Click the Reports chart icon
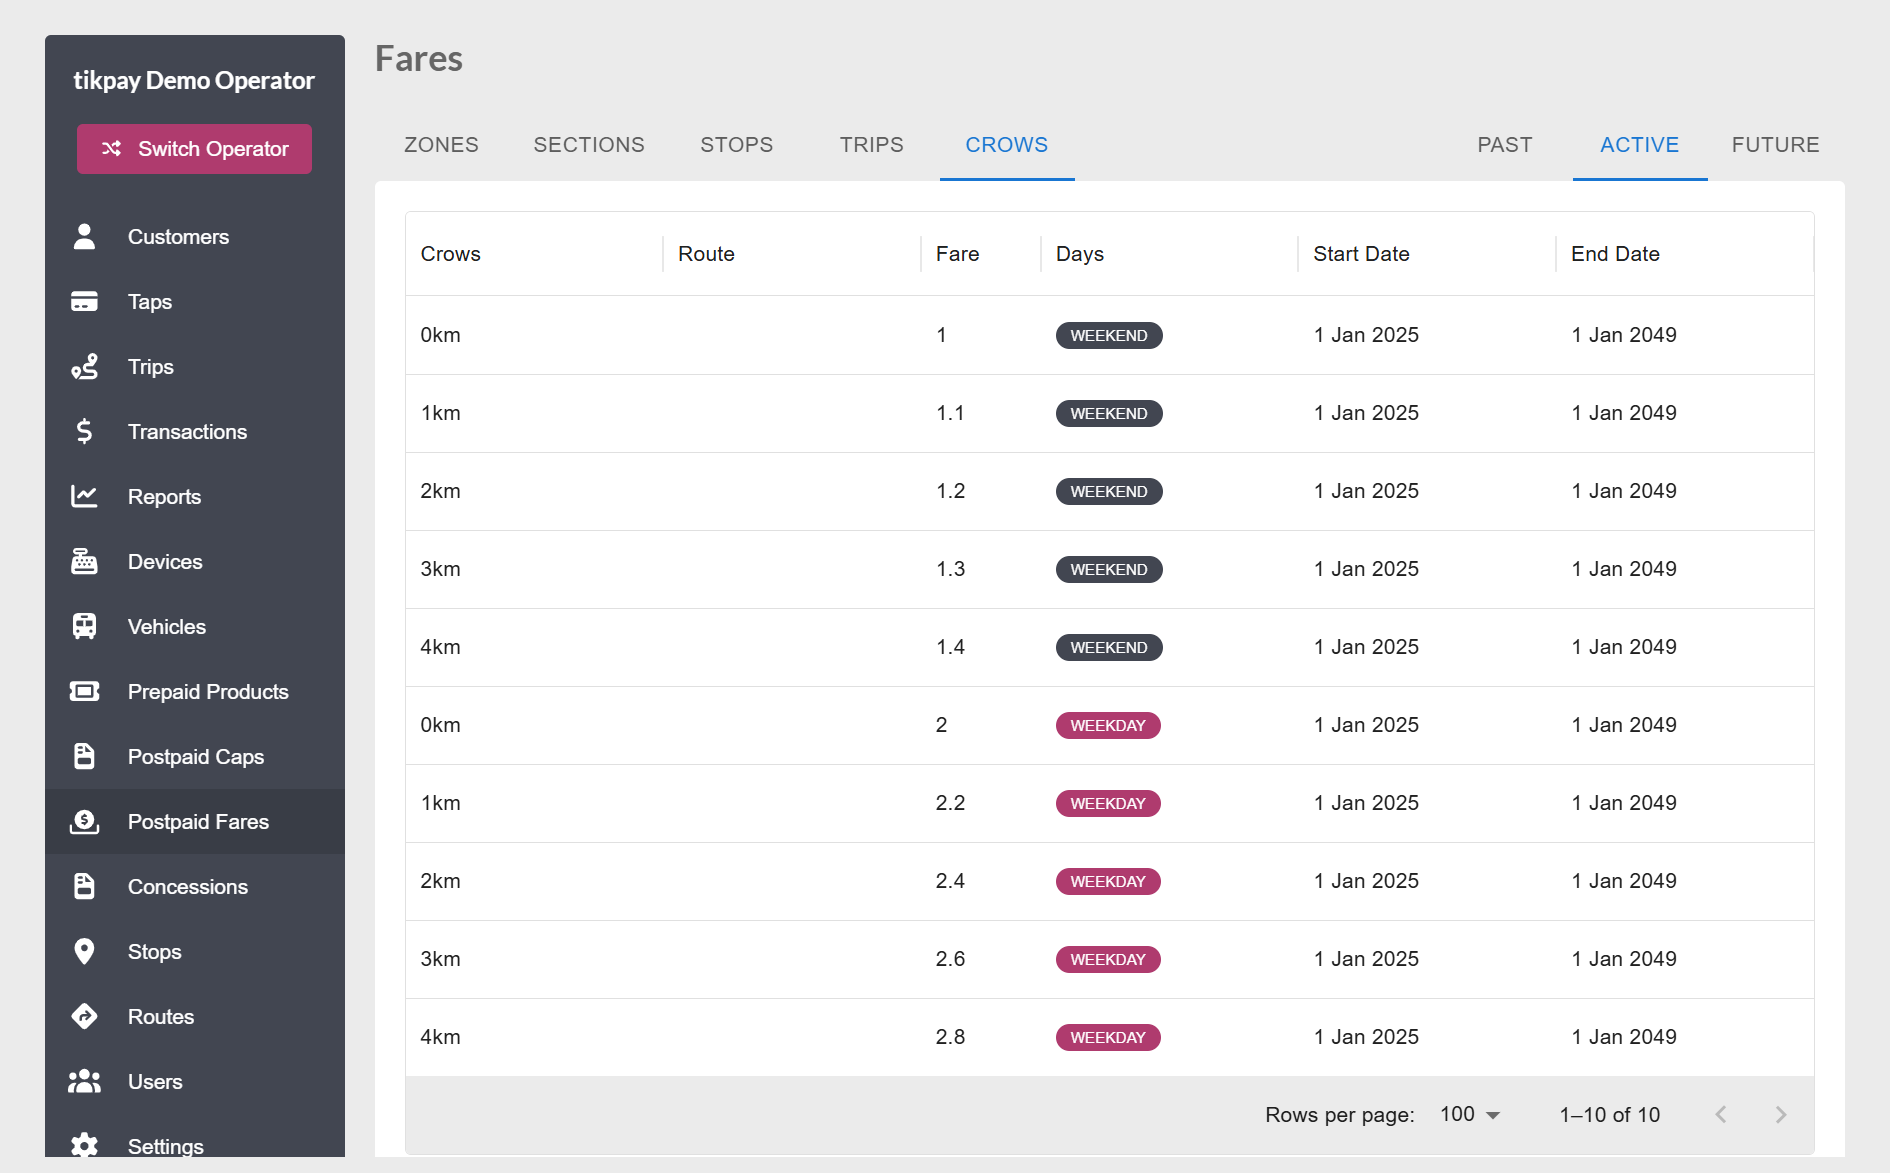This screenshot has width=1890, height=1173. click(x=85, y=497)
